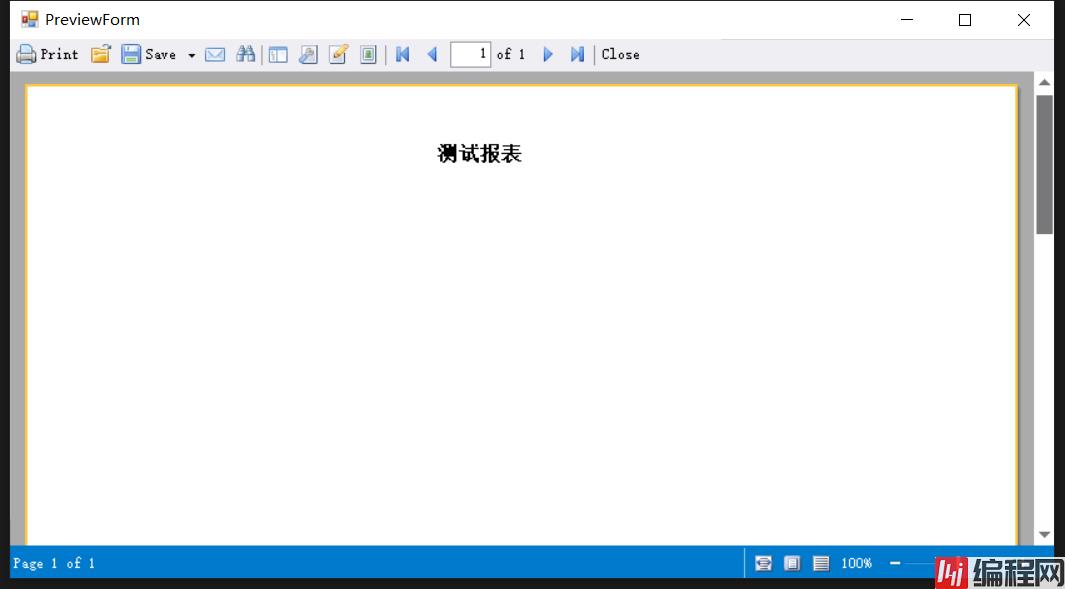Click the Save floppy disk icon

tap(131, 55)
